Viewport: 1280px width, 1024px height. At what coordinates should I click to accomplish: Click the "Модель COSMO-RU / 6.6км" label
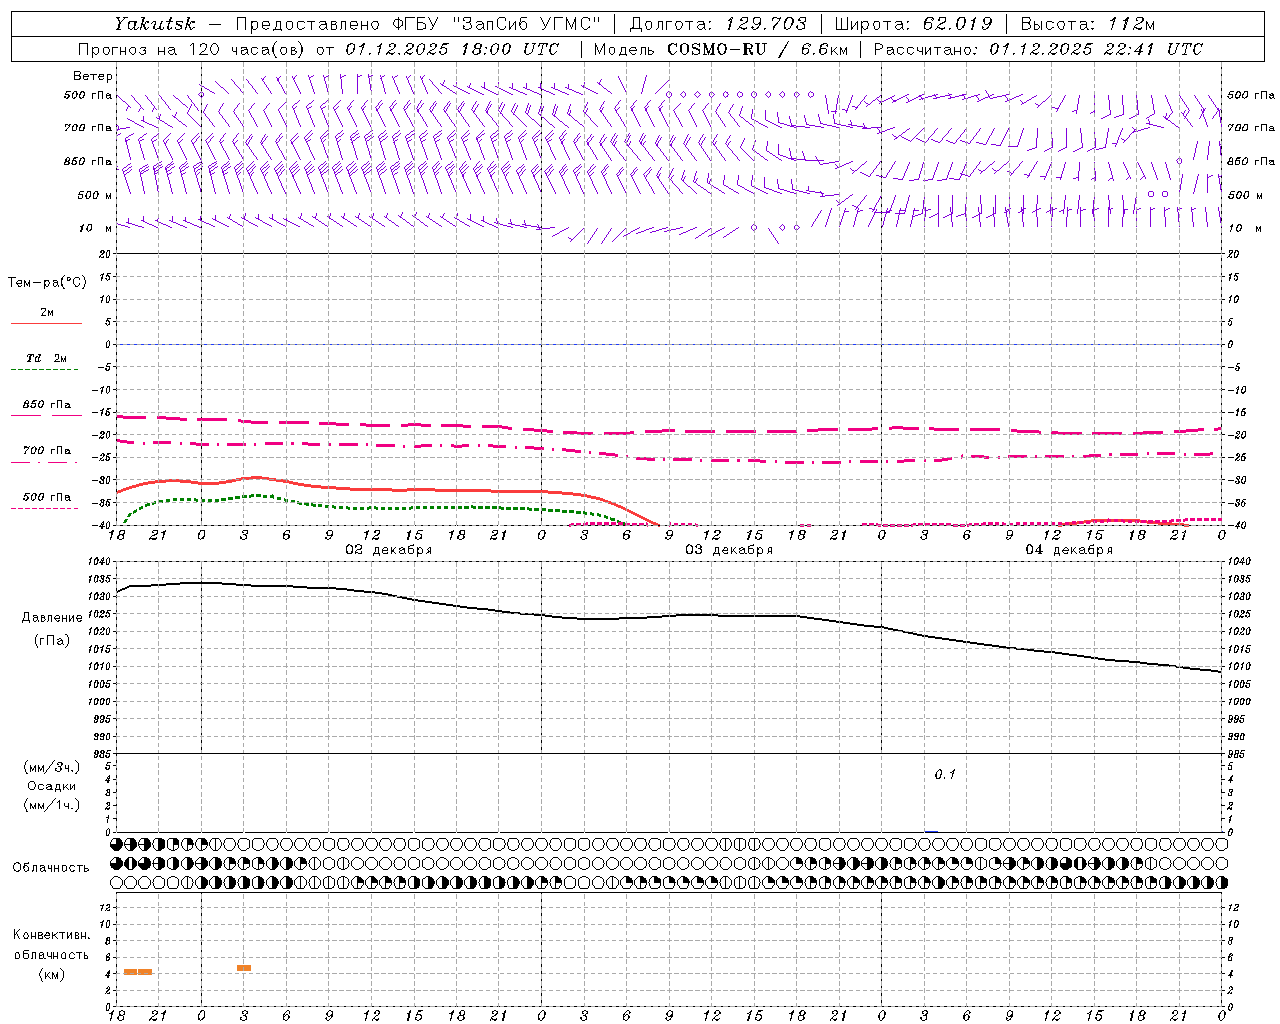(x=720, y=49)
